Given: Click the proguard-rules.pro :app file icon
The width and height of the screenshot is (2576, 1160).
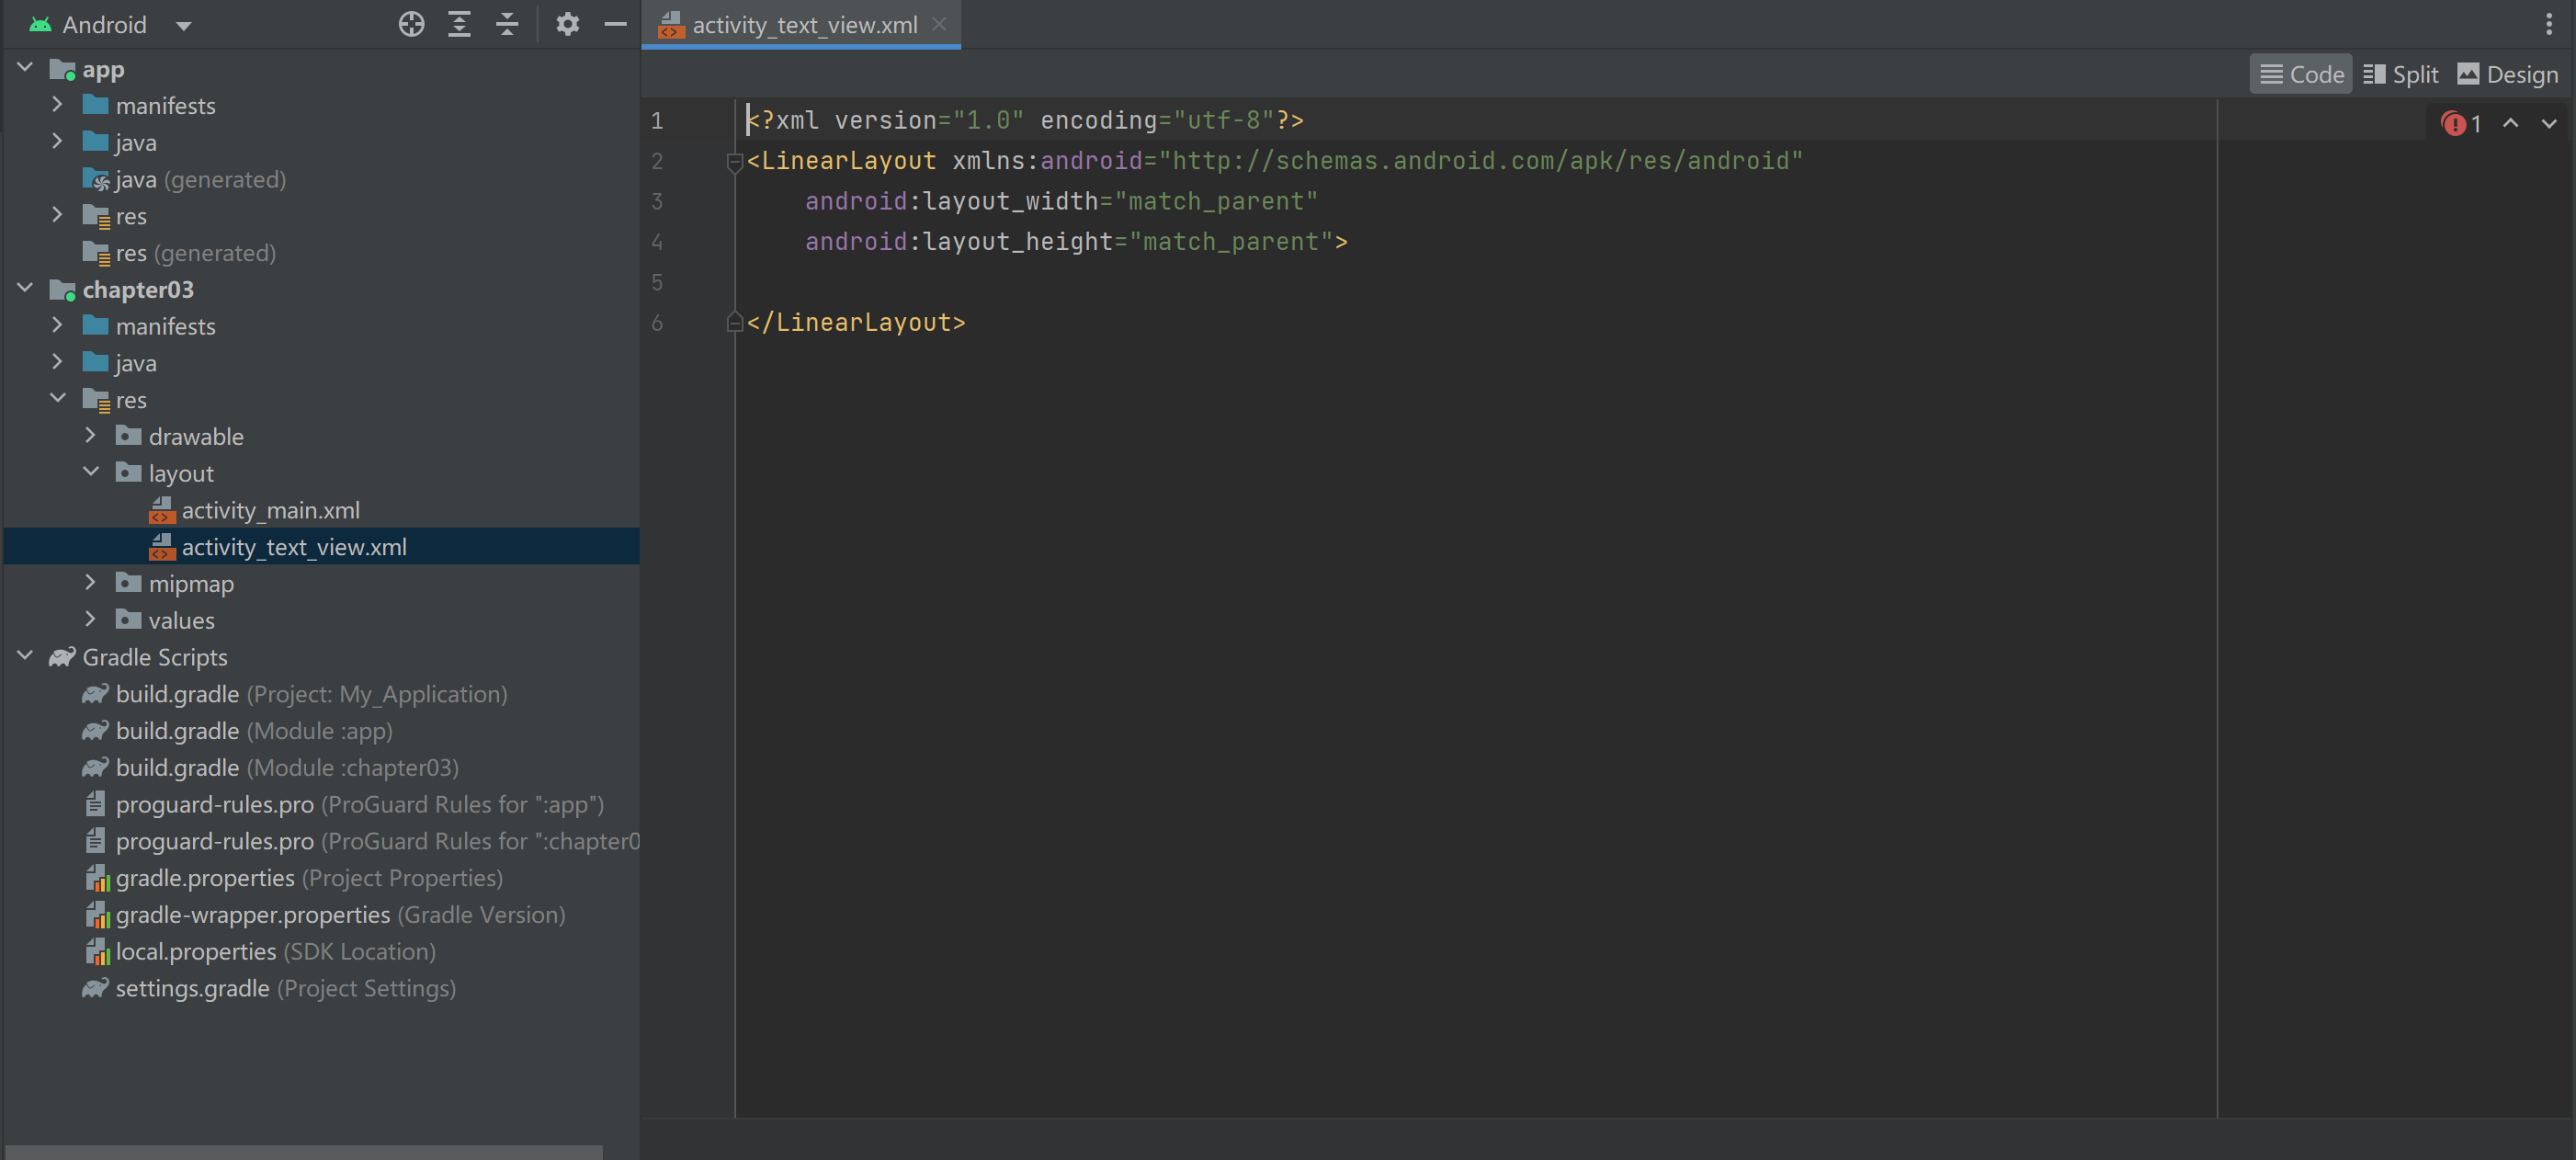Looking at the screenshot, I should [95, 804].
